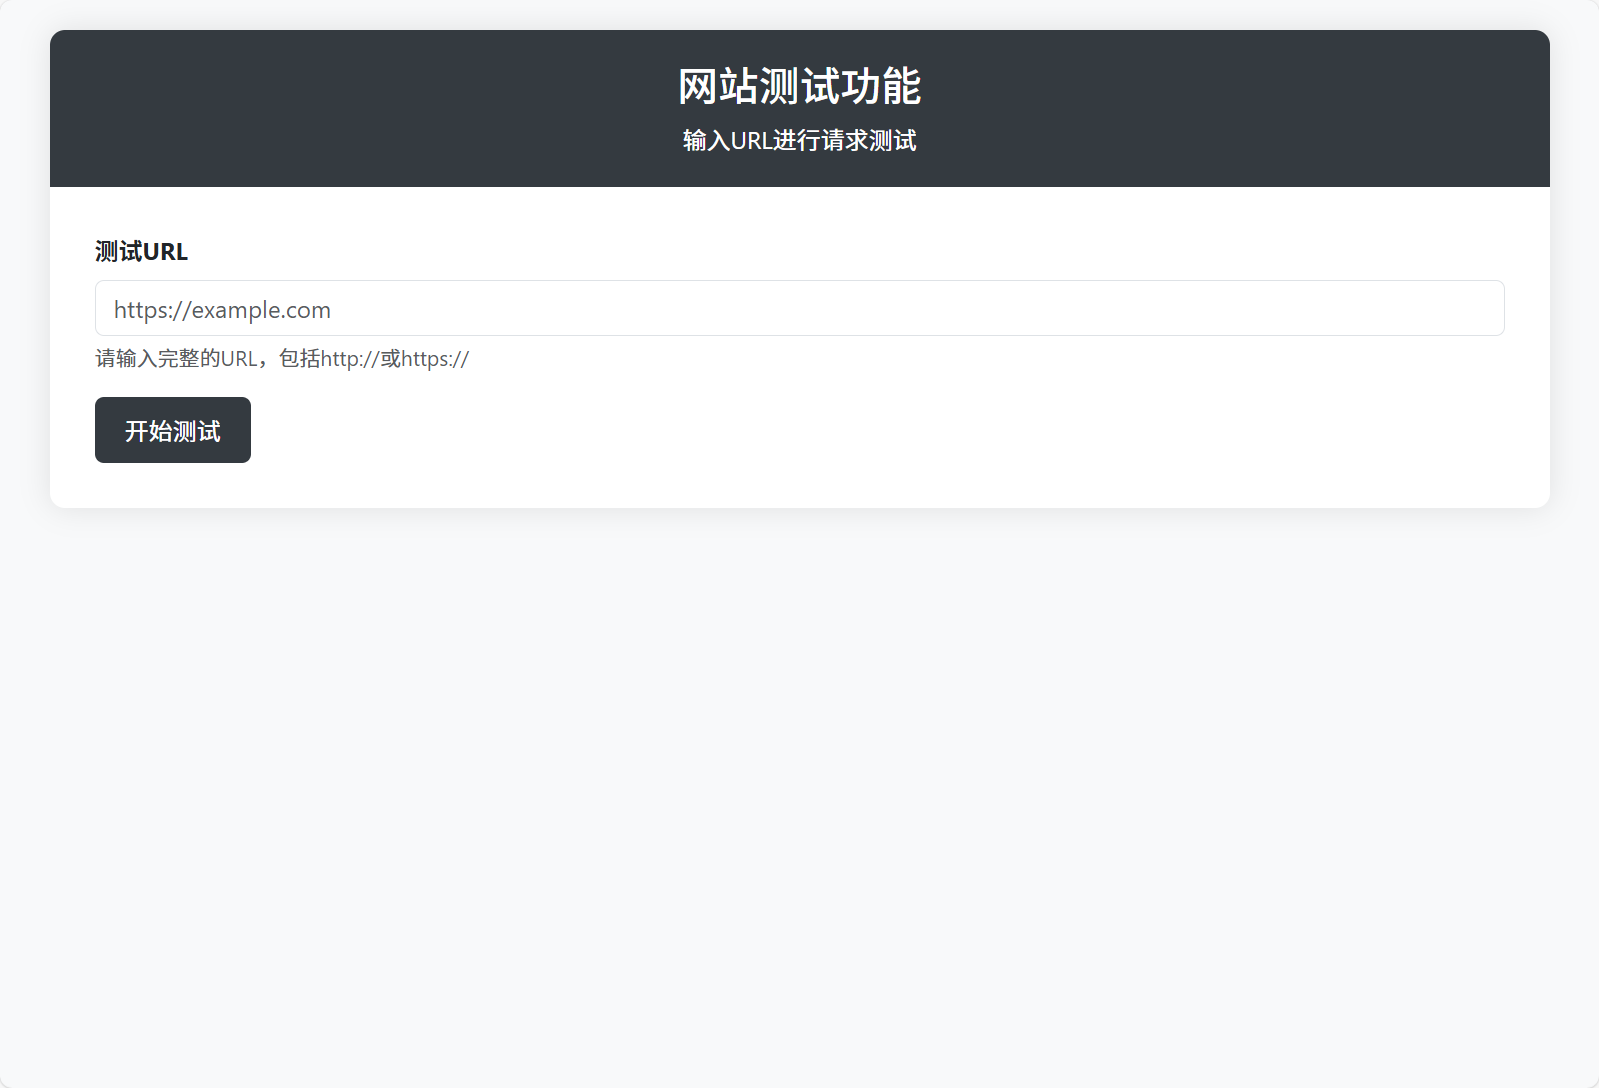The width and height of the screenshot is (1599, 1088).
Task: Click the helper text below URL input
Action: pos(282,359)
